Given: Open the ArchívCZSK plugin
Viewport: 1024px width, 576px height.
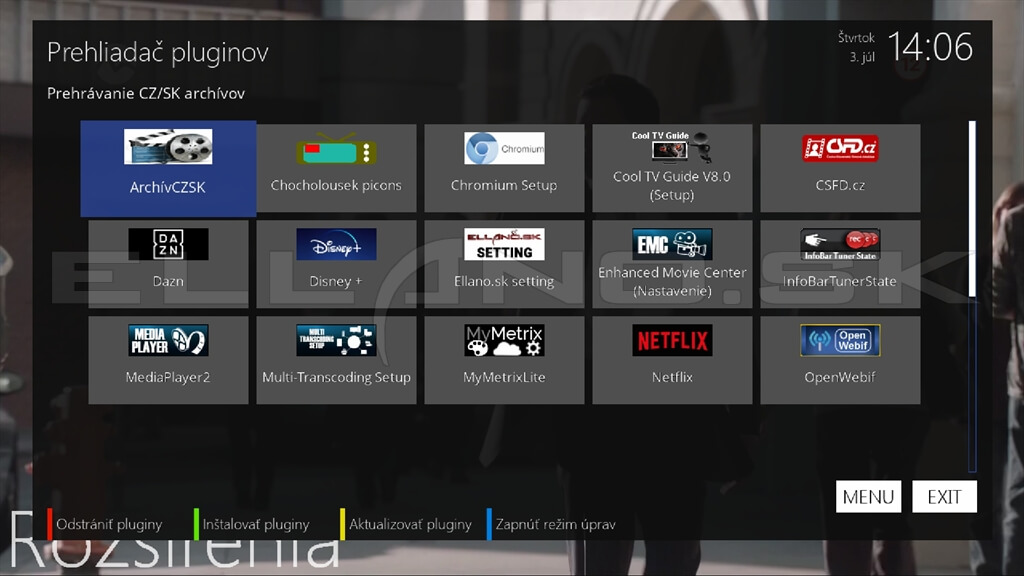Looking at the screenshot, I should [x=168, y=168].
